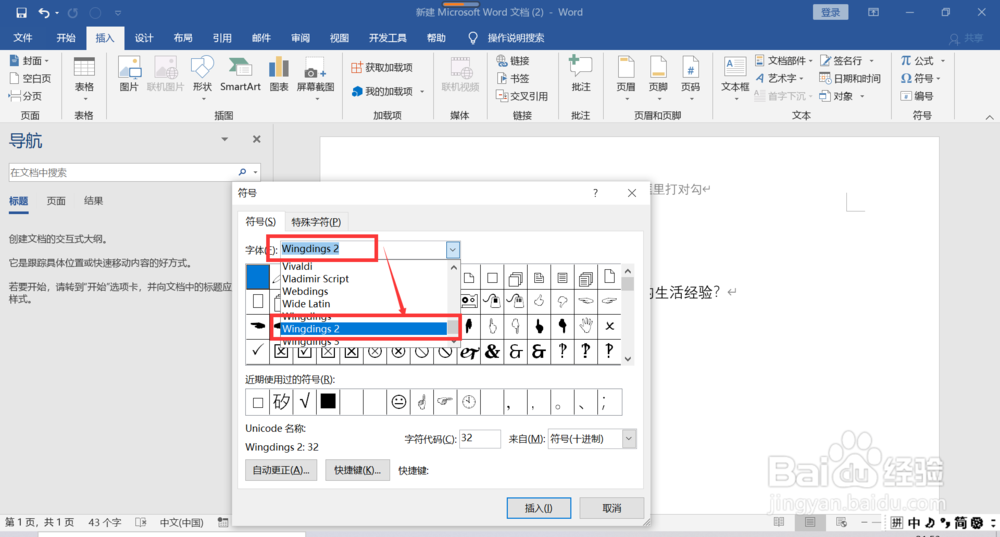The image size is (1000, 537).
Task: Open the 来自 source dropdown
Action: click(x=629, y=439)
